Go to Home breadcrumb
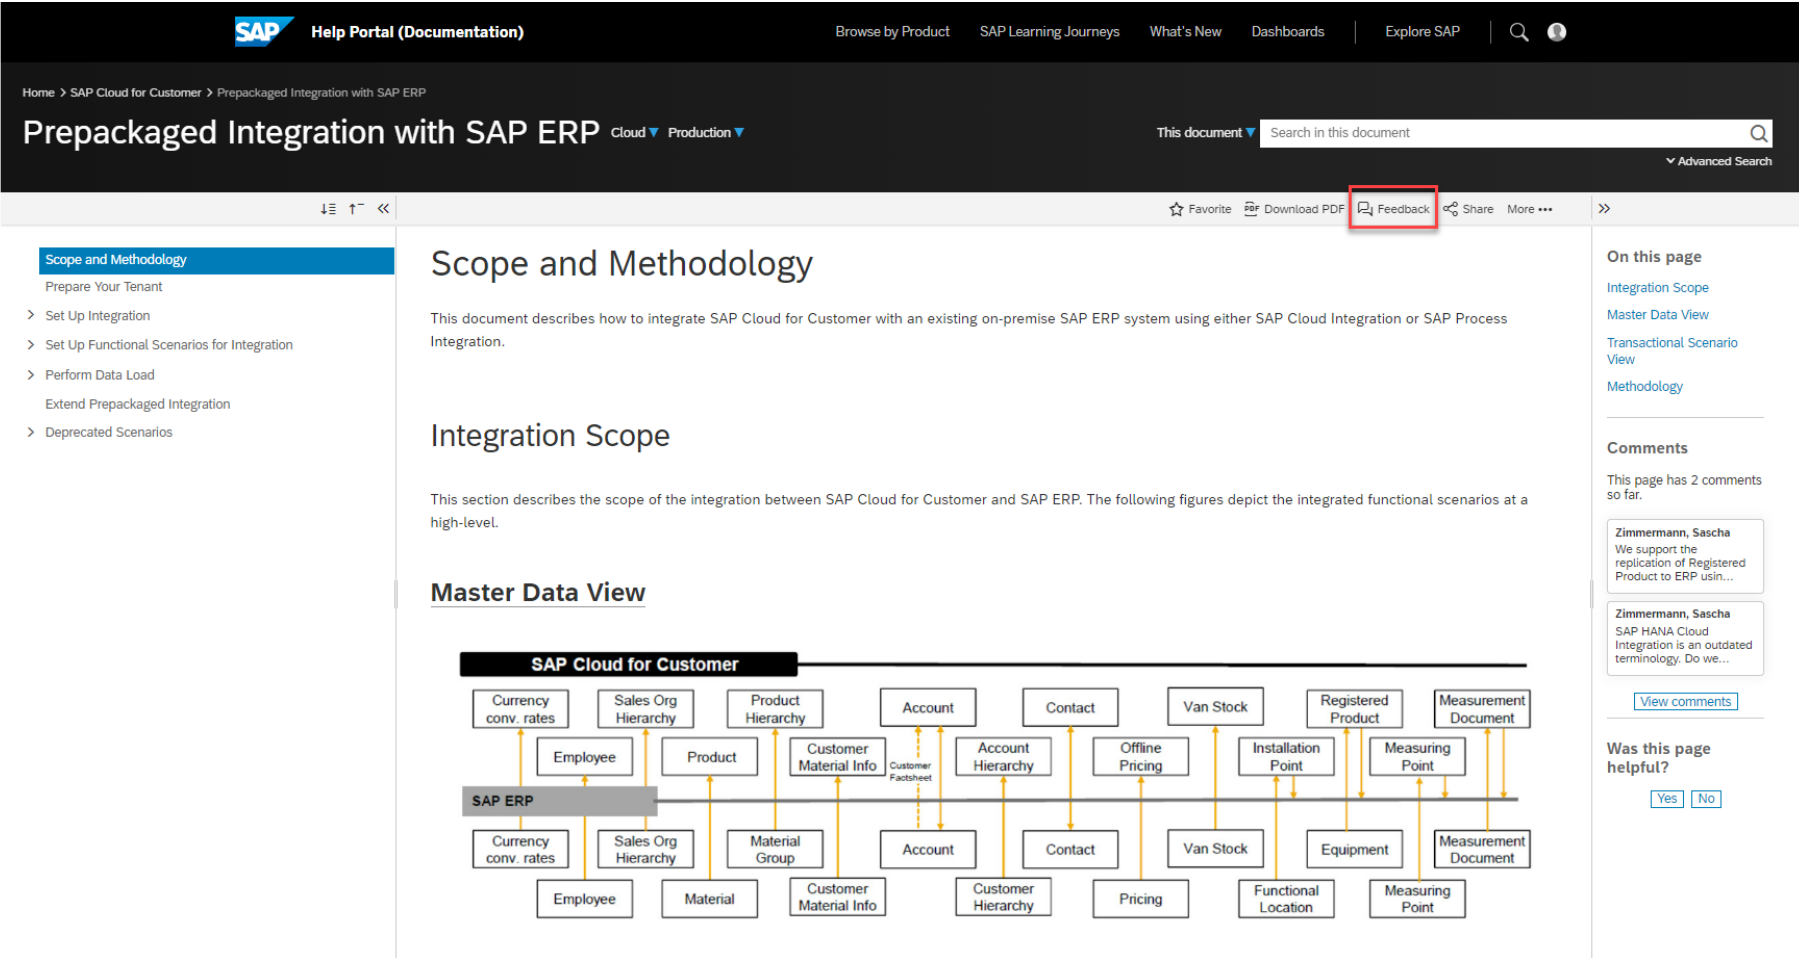The width and height of the screenshot is (1799, 958). [x=38, y=93]
